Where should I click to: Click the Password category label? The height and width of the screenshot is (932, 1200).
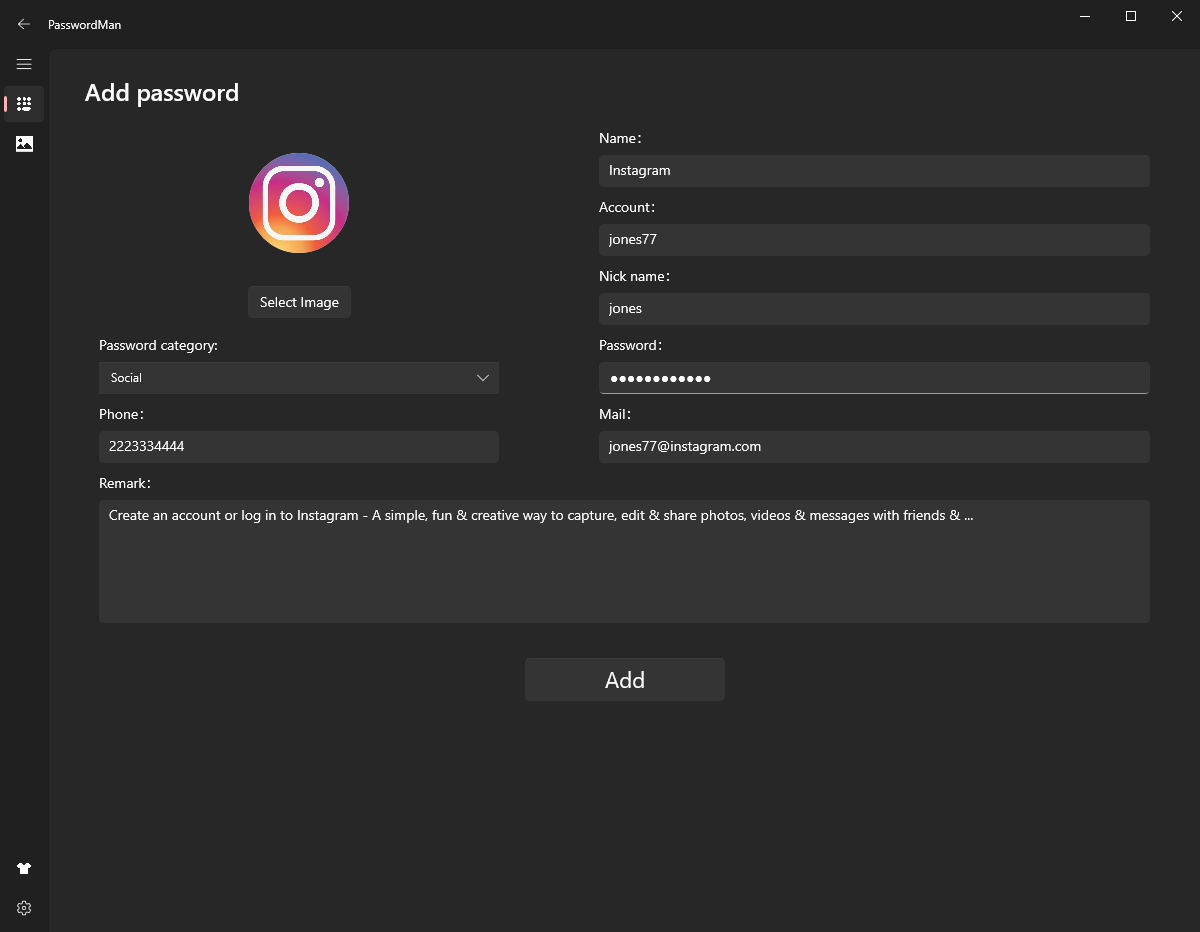coord(158,345)
